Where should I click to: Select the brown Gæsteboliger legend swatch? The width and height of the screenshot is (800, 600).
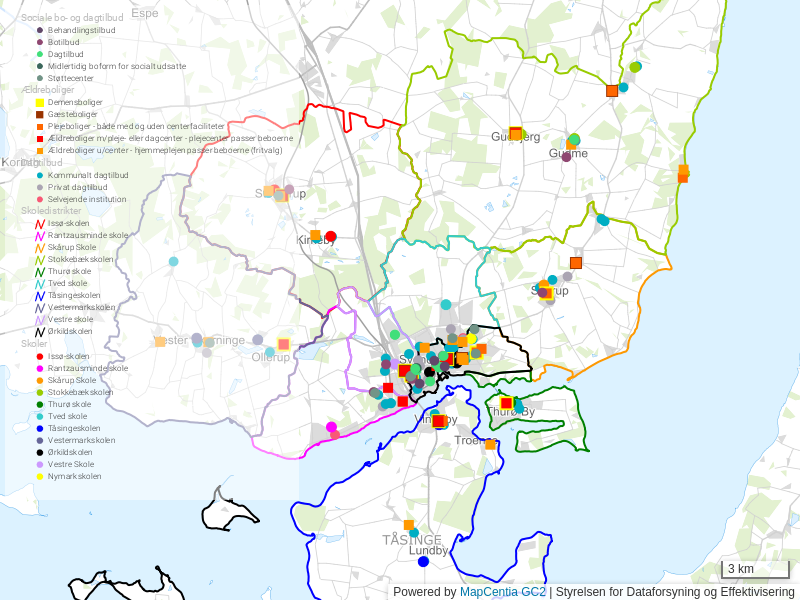click(40, 115)
